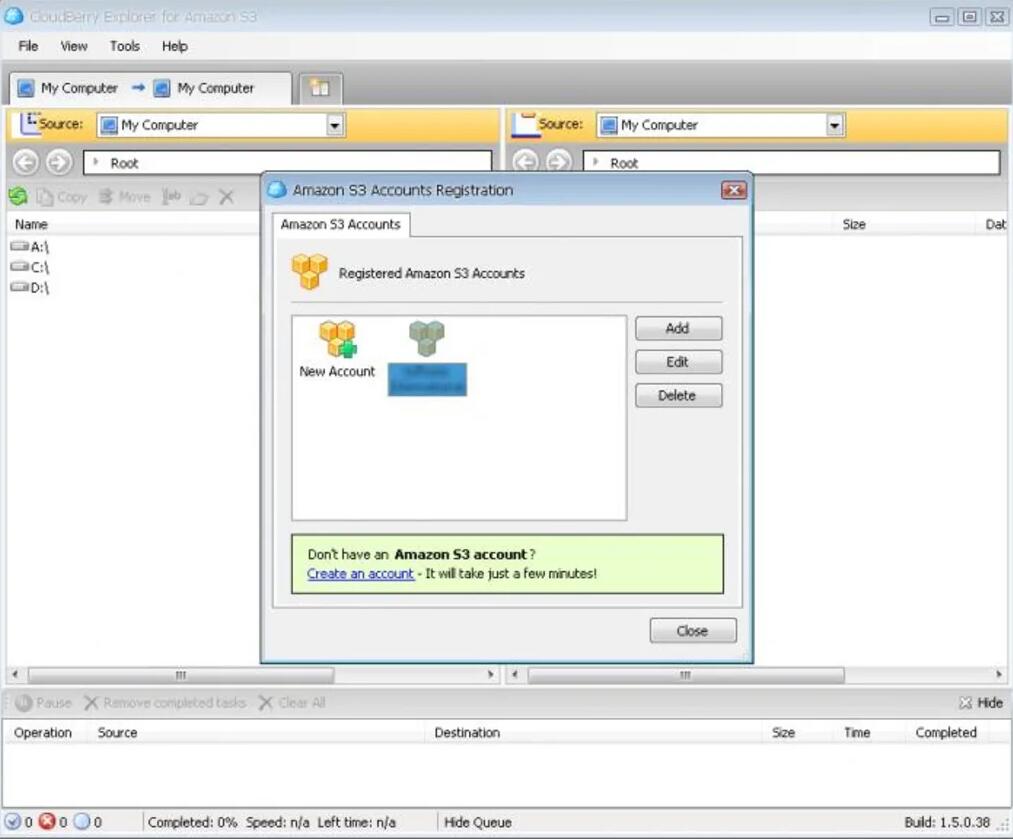Open the left Source dropdown
1013x839 pixels.
click(x=335, y=125)
